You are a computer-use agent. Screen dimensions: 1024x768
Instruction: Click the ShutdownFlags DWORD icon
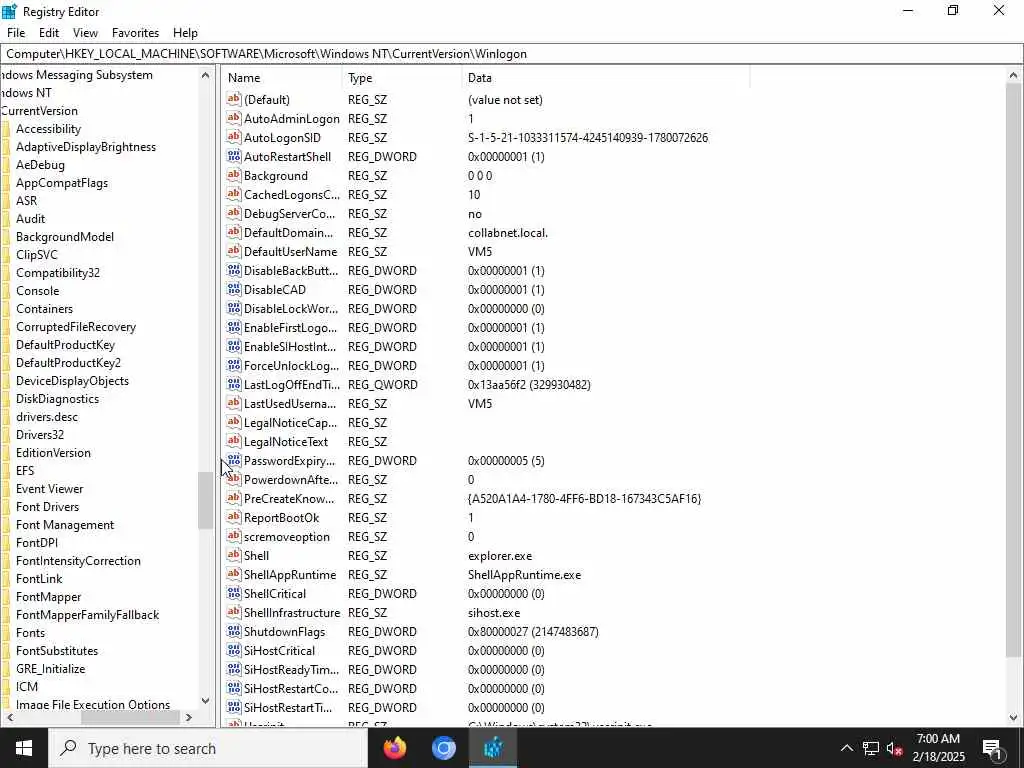coord(233,631)
